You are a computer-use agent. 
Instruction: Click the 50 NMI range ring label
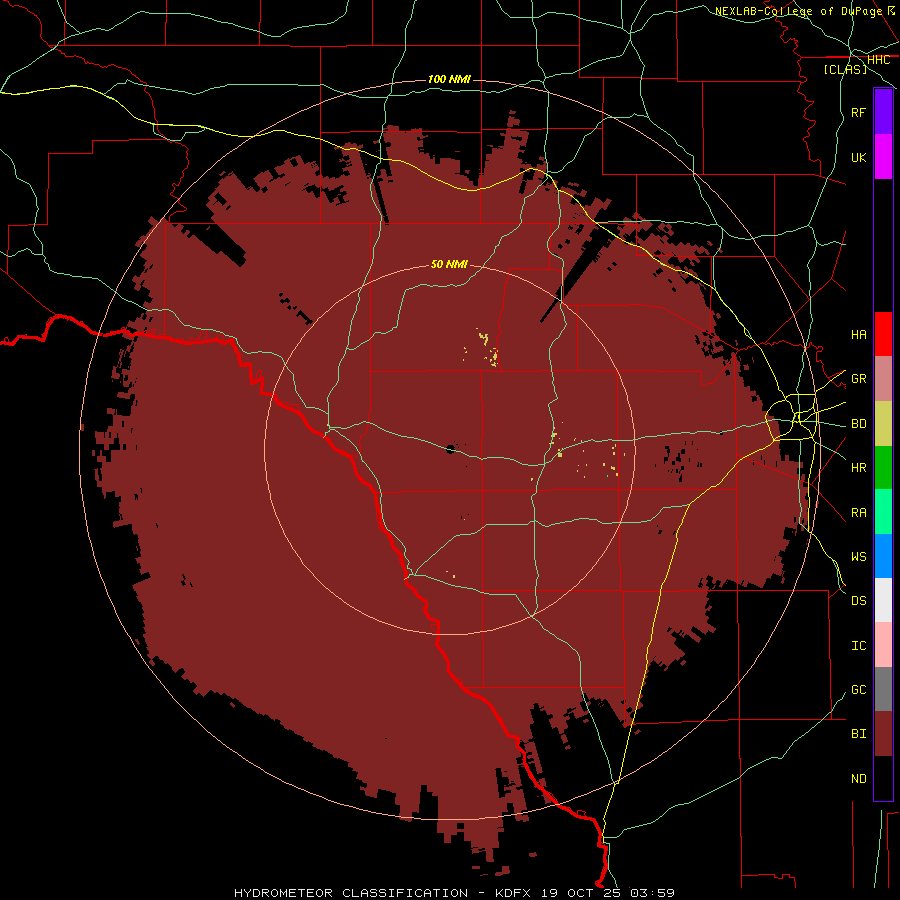[x=449, y=264]
